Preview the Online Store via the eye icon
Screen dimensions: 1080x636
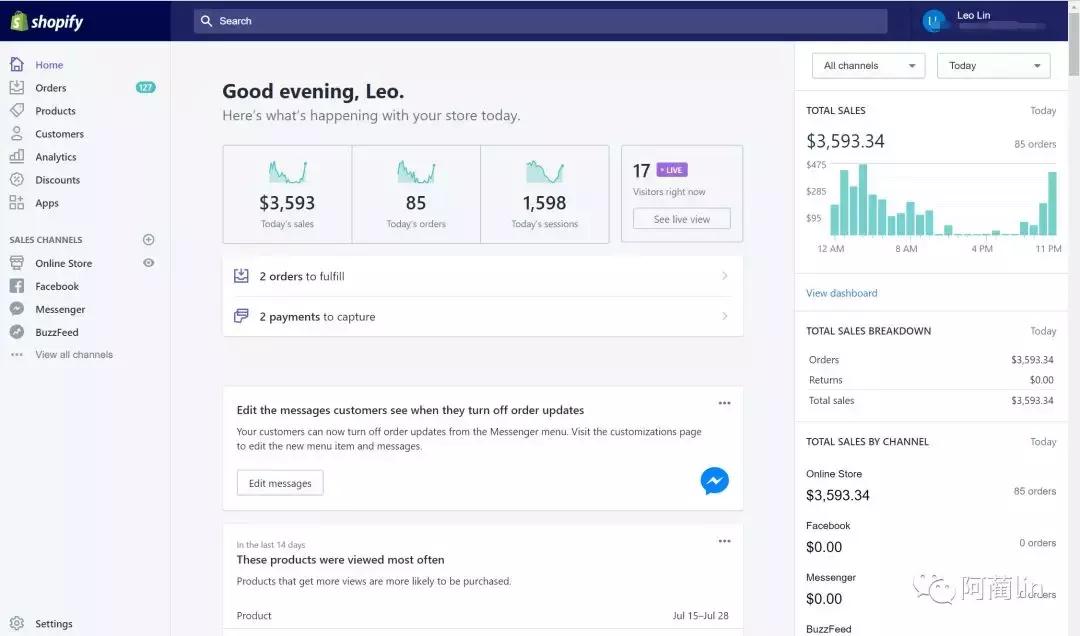pos(148,263)
